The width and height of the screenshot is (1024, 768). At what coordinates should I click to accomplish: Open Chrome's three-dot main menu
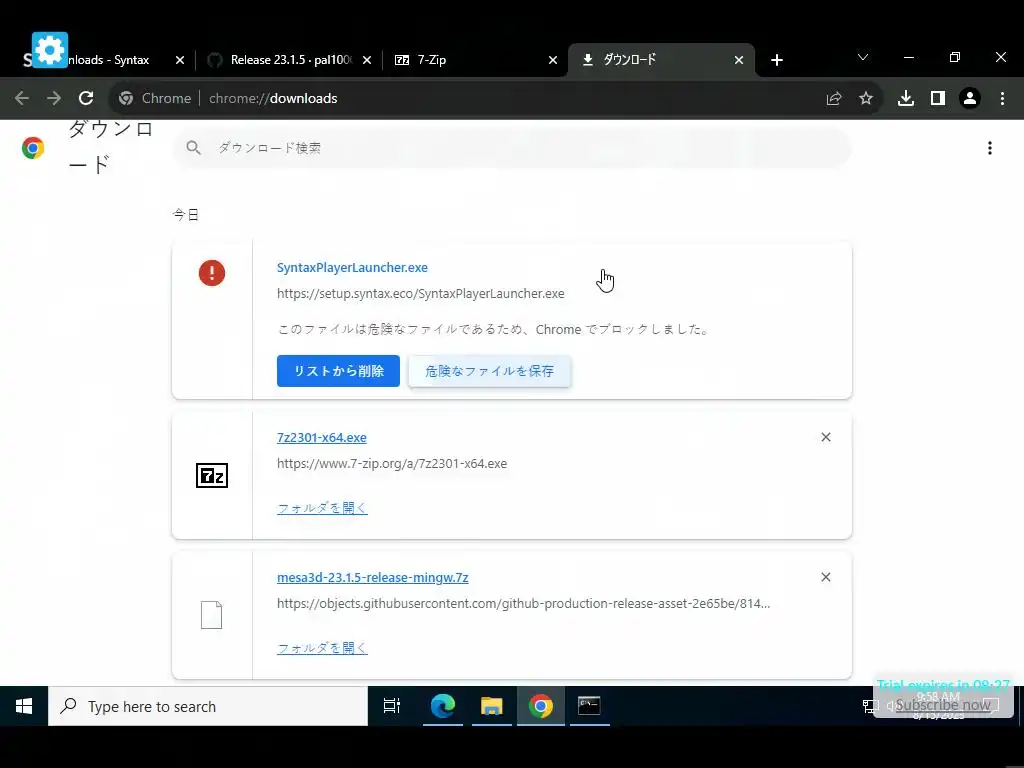1002,98
